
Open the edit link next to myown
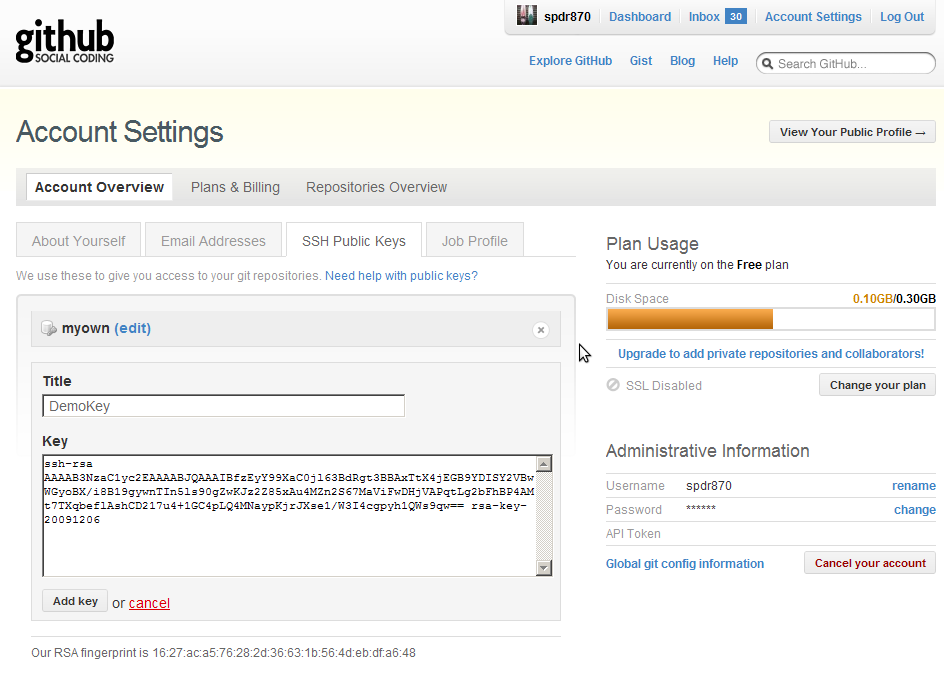point(132,328)
